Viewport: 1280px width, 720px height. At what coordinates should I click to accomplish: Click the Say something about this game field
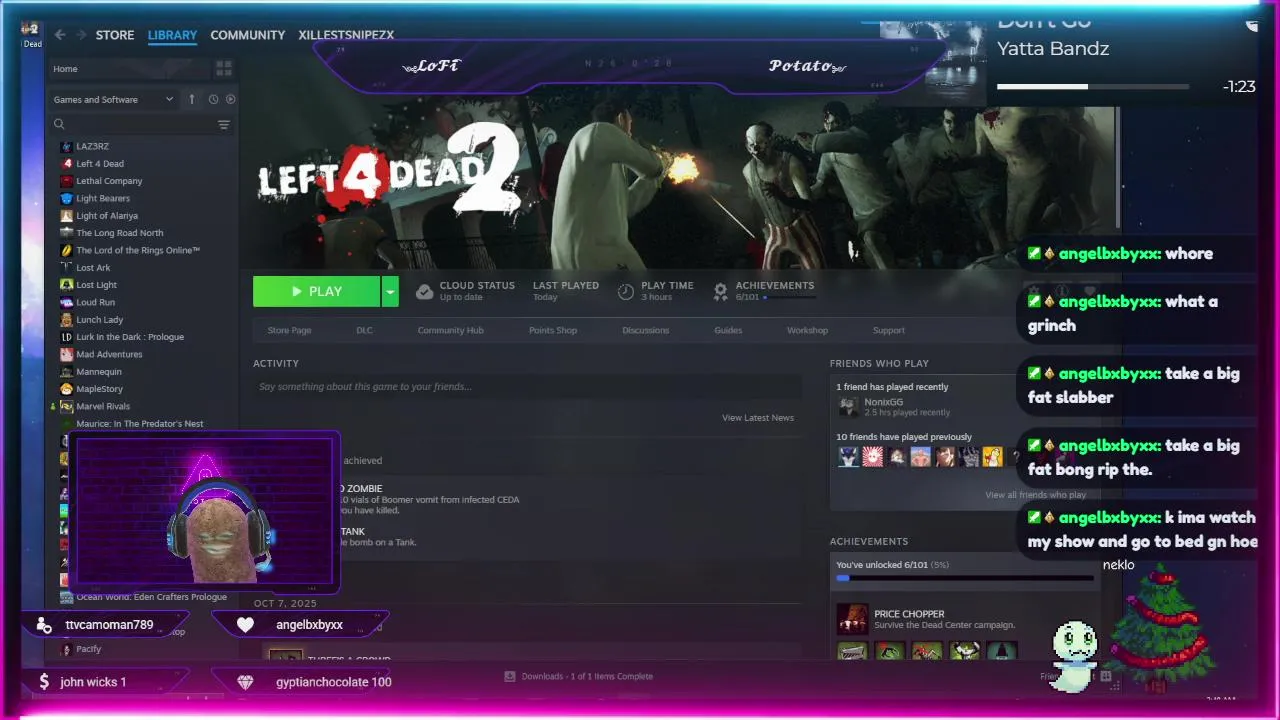(527, 387)
